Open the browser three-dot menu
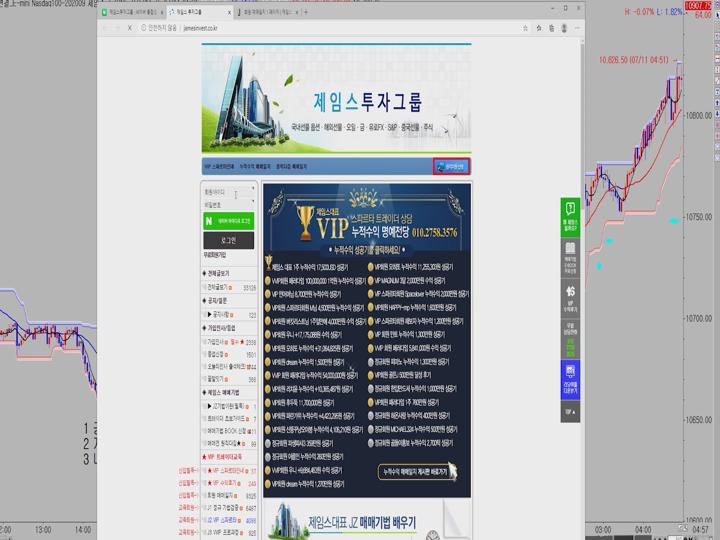This screenshot has width=720, height=540. pyautogui.click(x=577, y=28)
